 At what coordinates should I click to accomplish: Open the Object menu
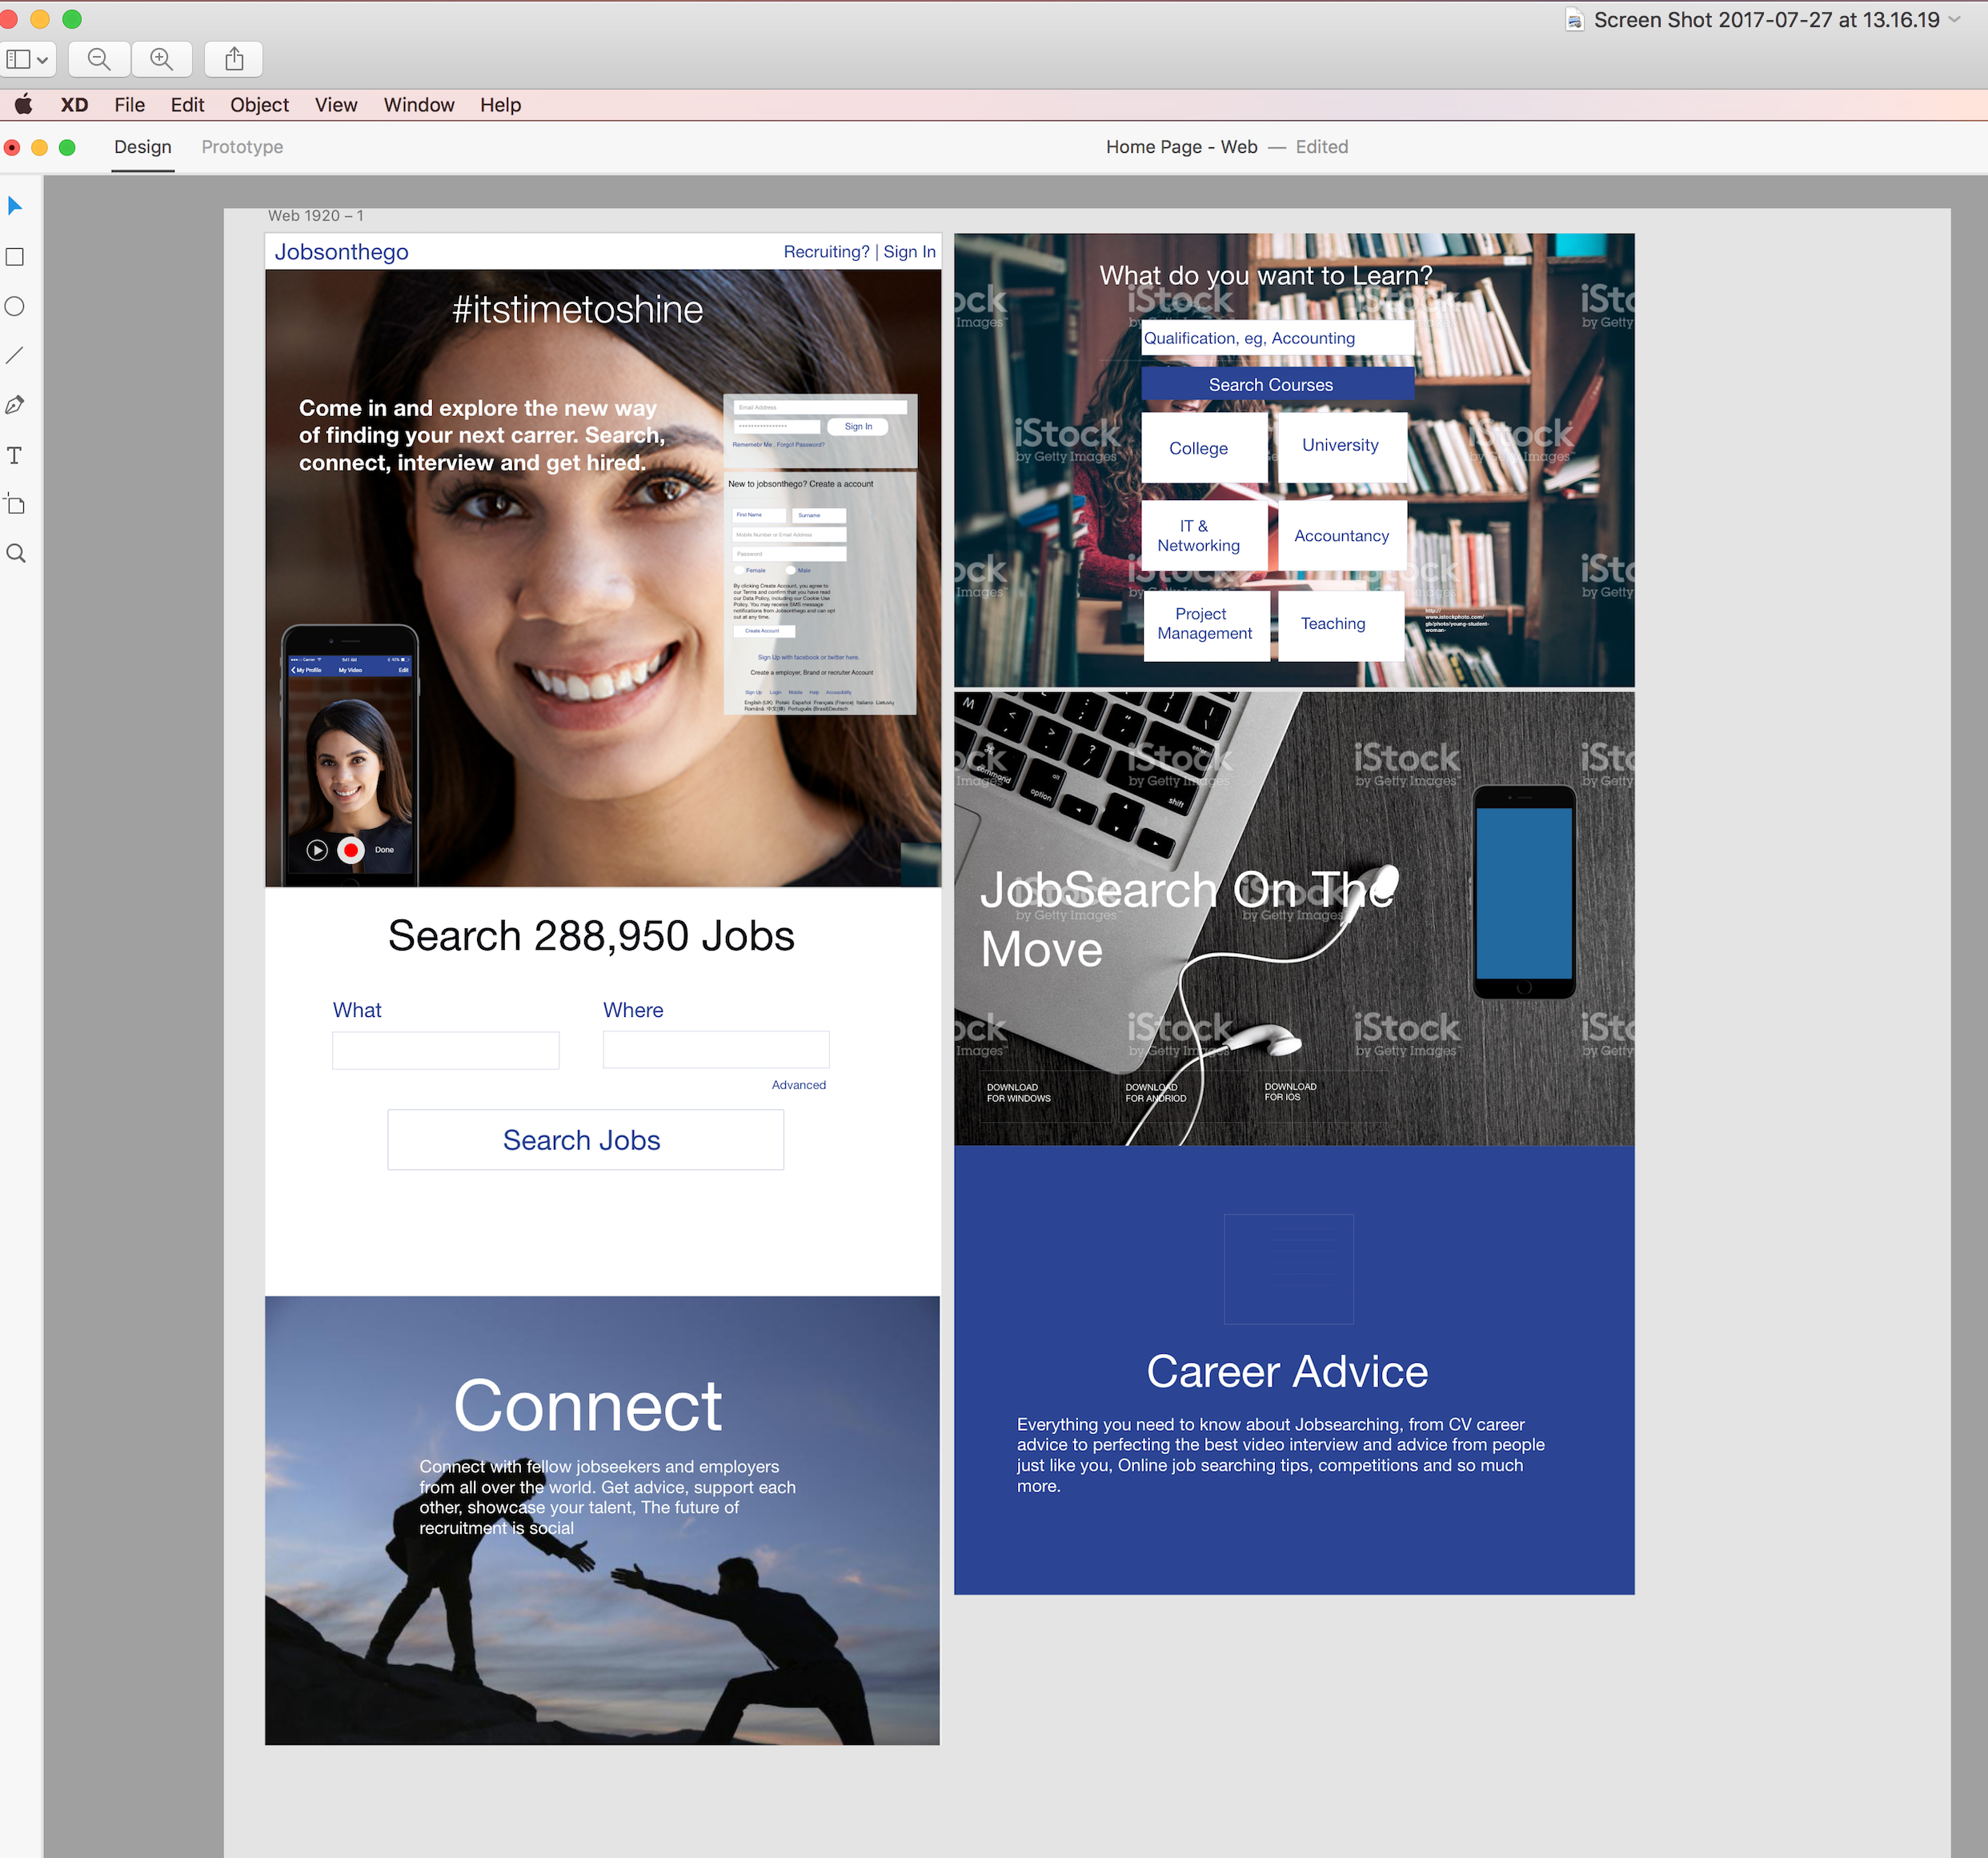[x=259, y=105]
